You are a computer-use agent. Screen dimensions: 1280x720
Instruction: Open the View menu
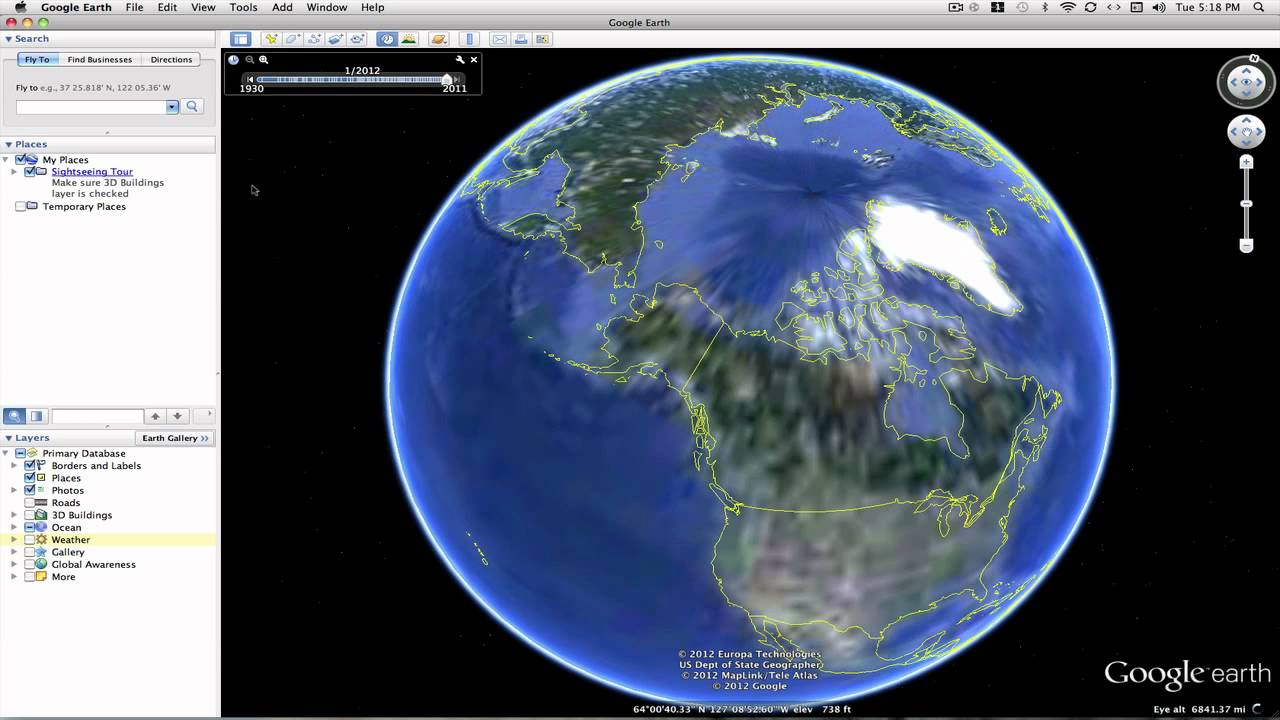pos(203,7)
